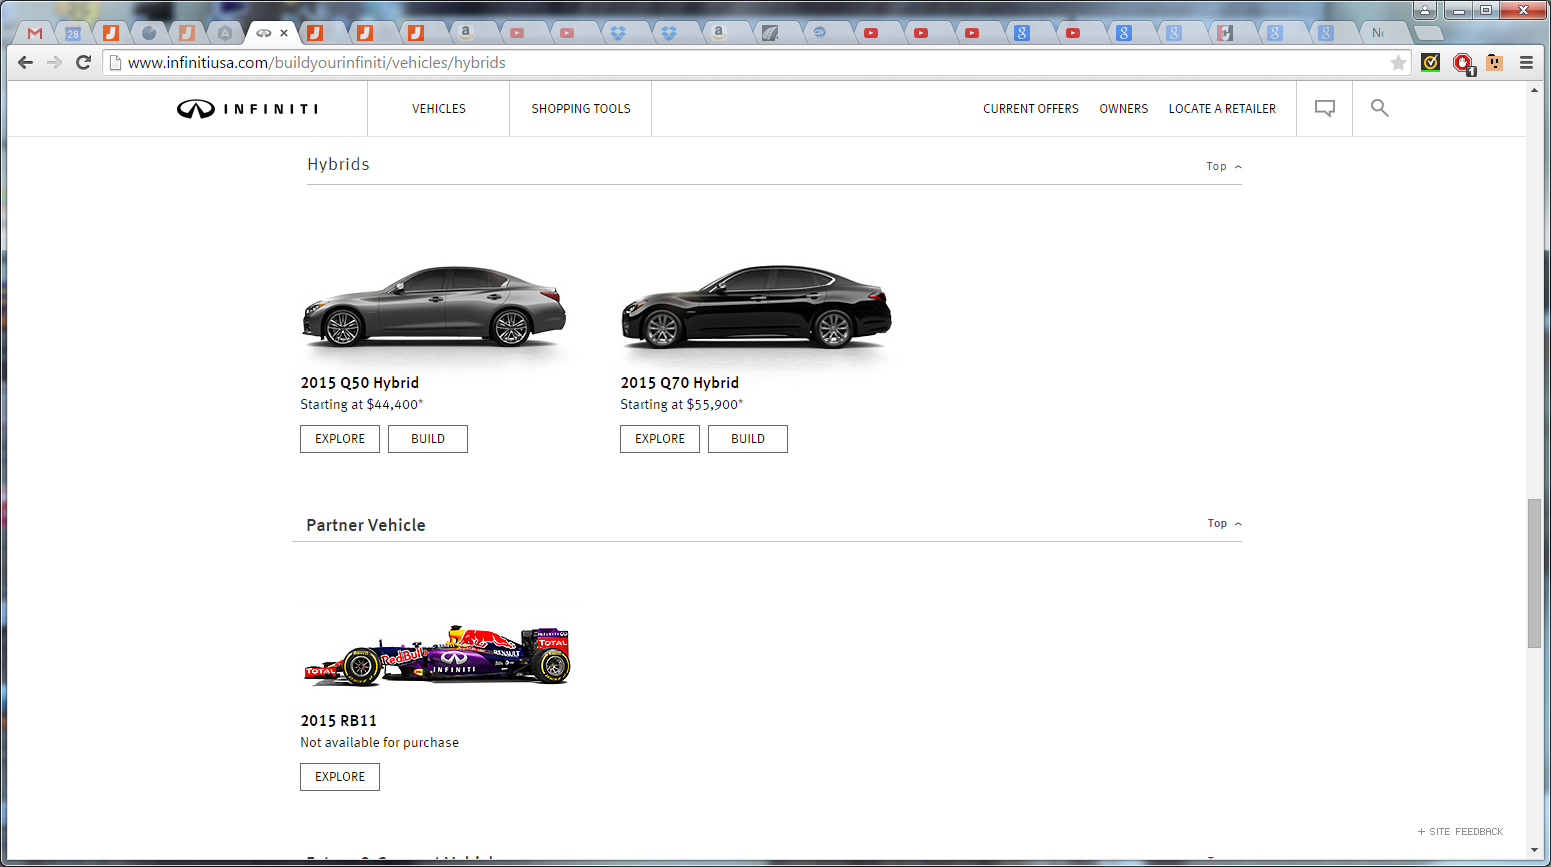Click the page info icon in address bar
The height and width of the screenshot is (867, 1551).
[x=115, y=62]
